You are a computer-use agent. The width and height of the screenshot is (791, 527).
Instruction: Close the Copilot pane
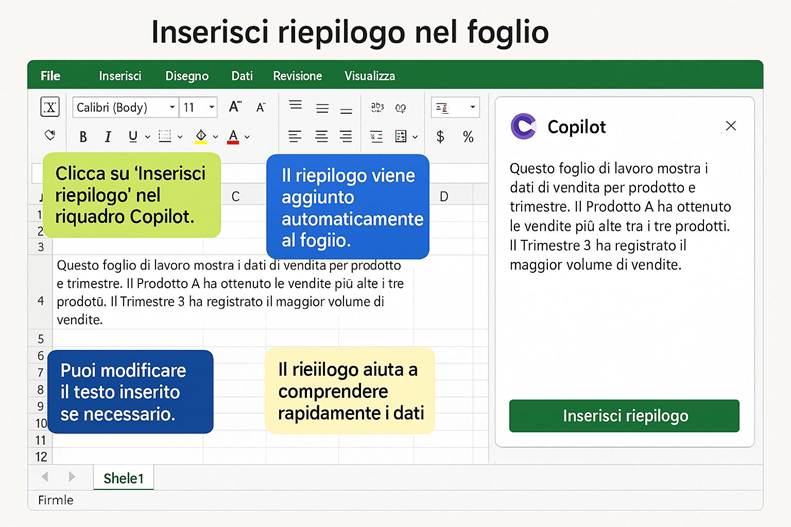click(x=731, y=126)
